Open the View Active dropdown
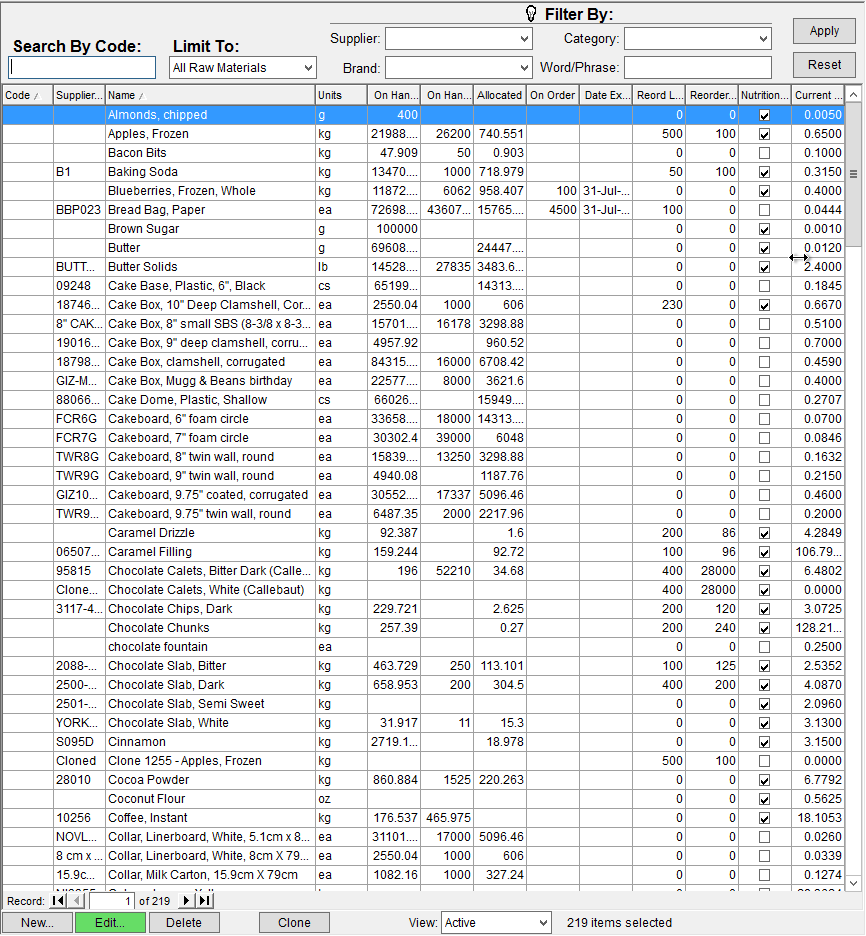Viewport: 866px width, 936px height. (543, 923)
